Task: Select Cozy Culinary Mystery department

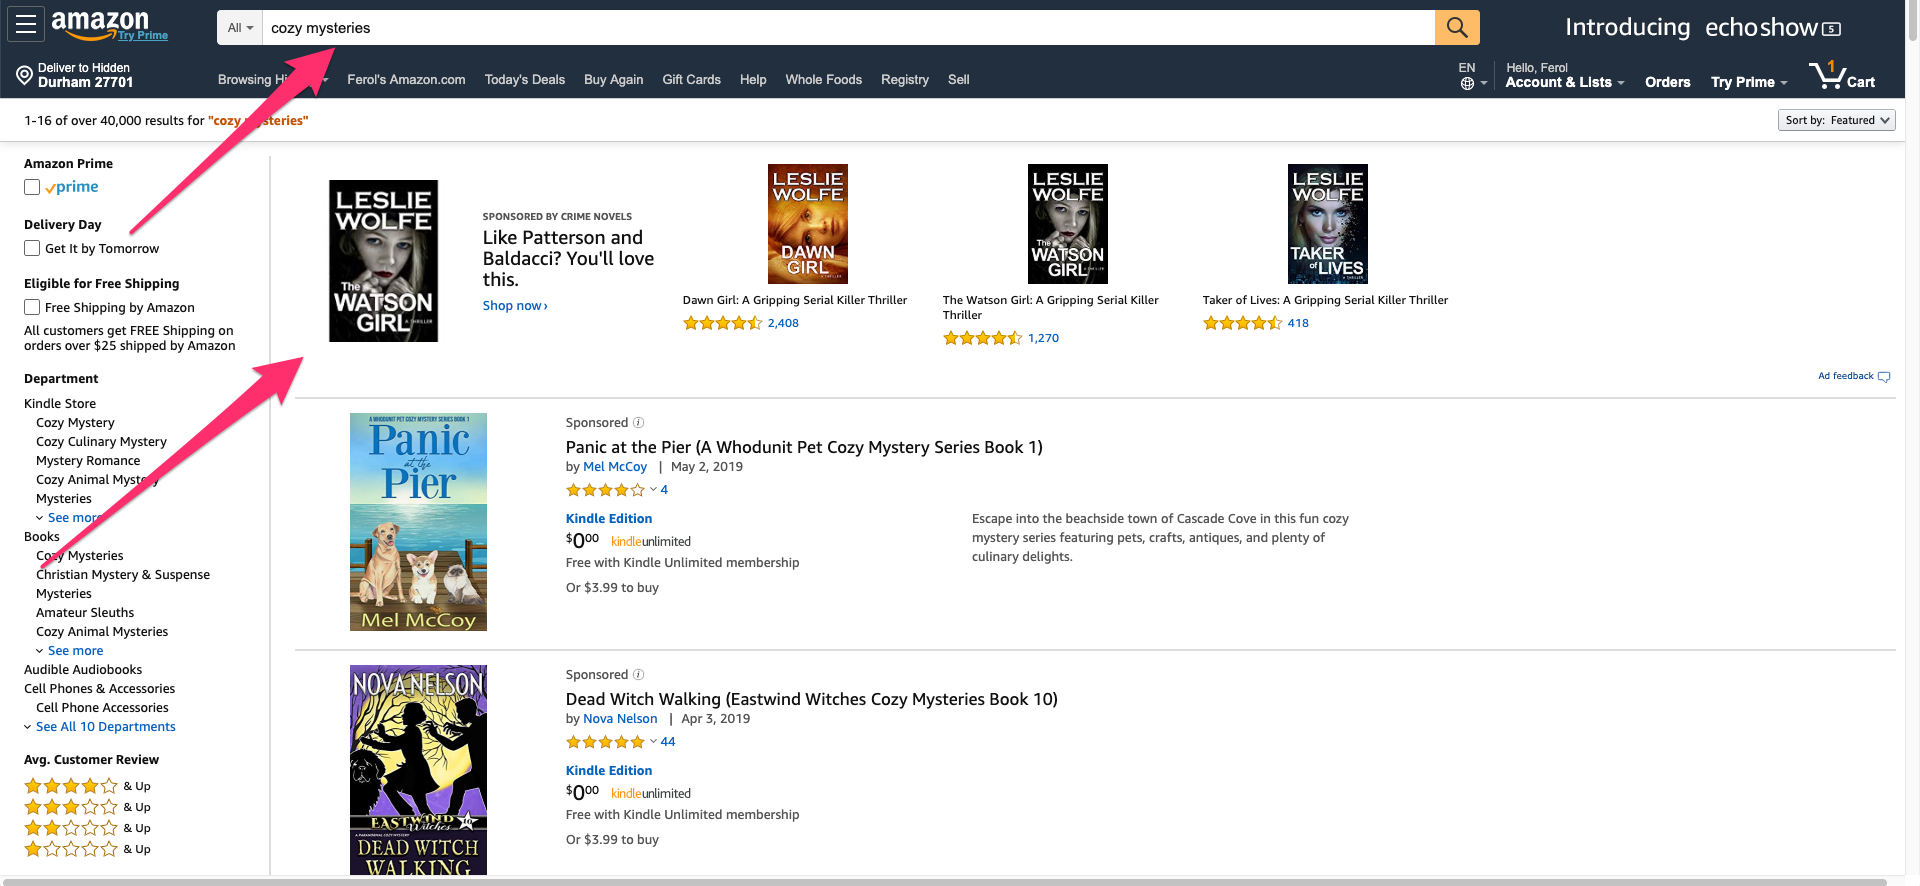Action: click(x=101, y=442)
